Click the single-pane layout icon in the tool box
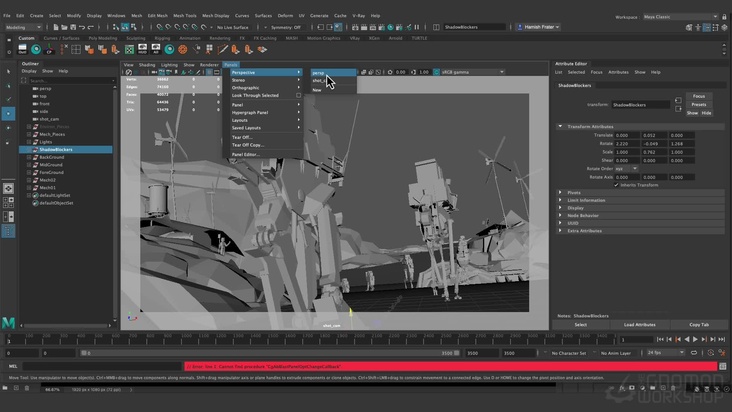This screenshot has width=732, height=412. pos(8,189)
